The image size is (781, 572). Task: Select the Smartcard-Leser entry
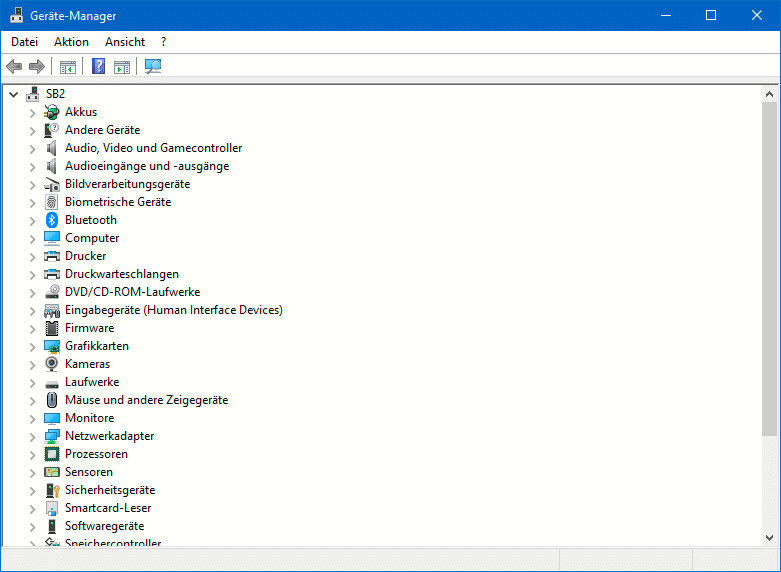(x=108, y=508)
